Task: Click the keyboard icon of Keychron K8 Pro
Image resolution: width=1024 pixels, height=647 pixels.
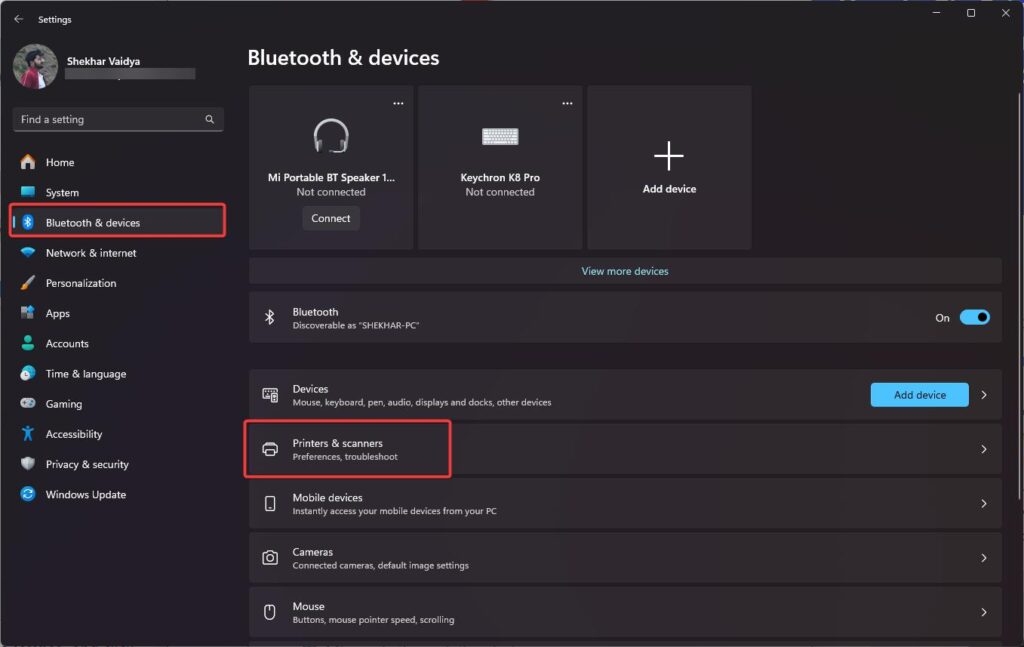Action: click(x=500, y=136)
